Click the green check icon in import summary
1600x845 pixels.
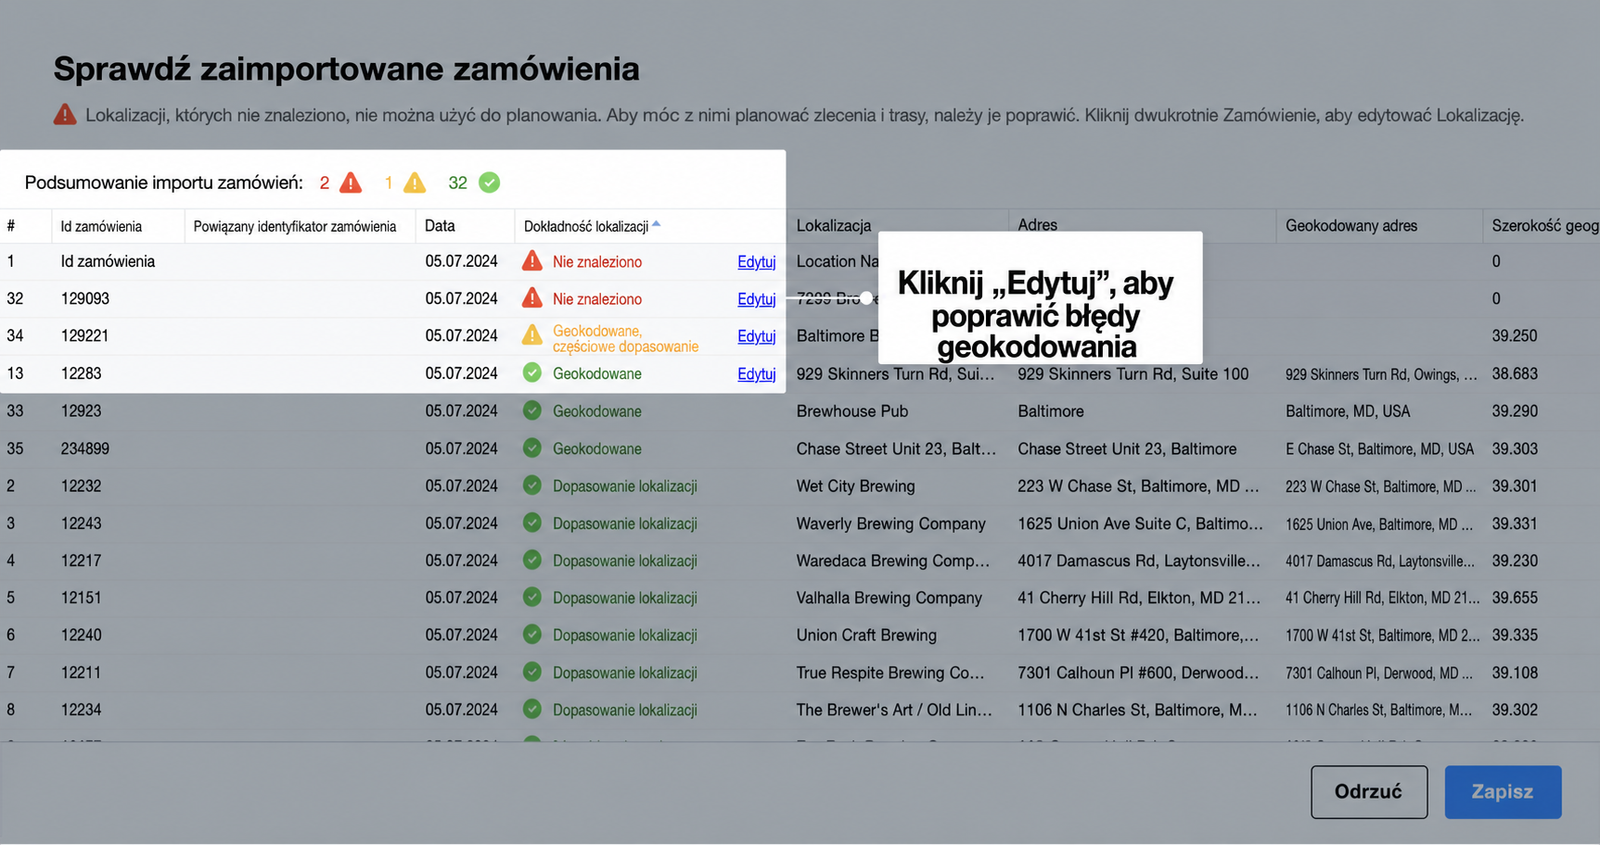pyautogui.click(x=489, y=183)
